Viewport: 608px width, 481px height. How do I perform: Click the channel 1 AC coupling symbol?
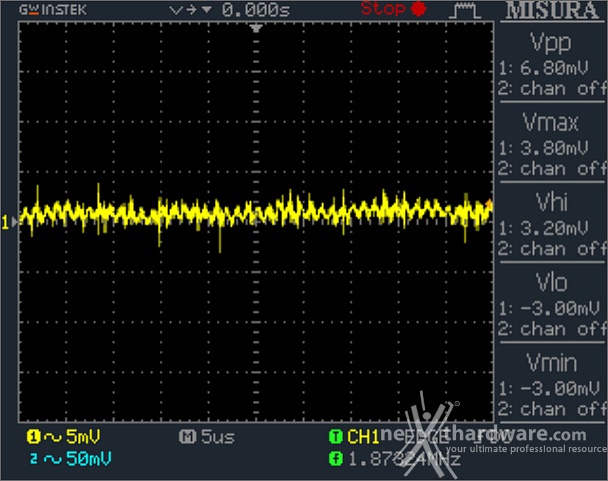pos(53,438)
